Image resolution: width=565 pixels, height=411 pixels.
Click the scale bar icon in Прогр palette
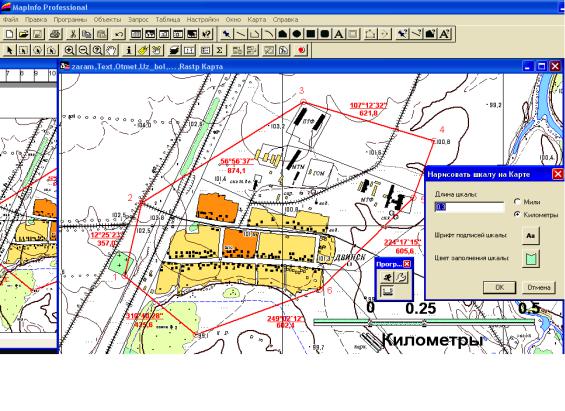387,291
